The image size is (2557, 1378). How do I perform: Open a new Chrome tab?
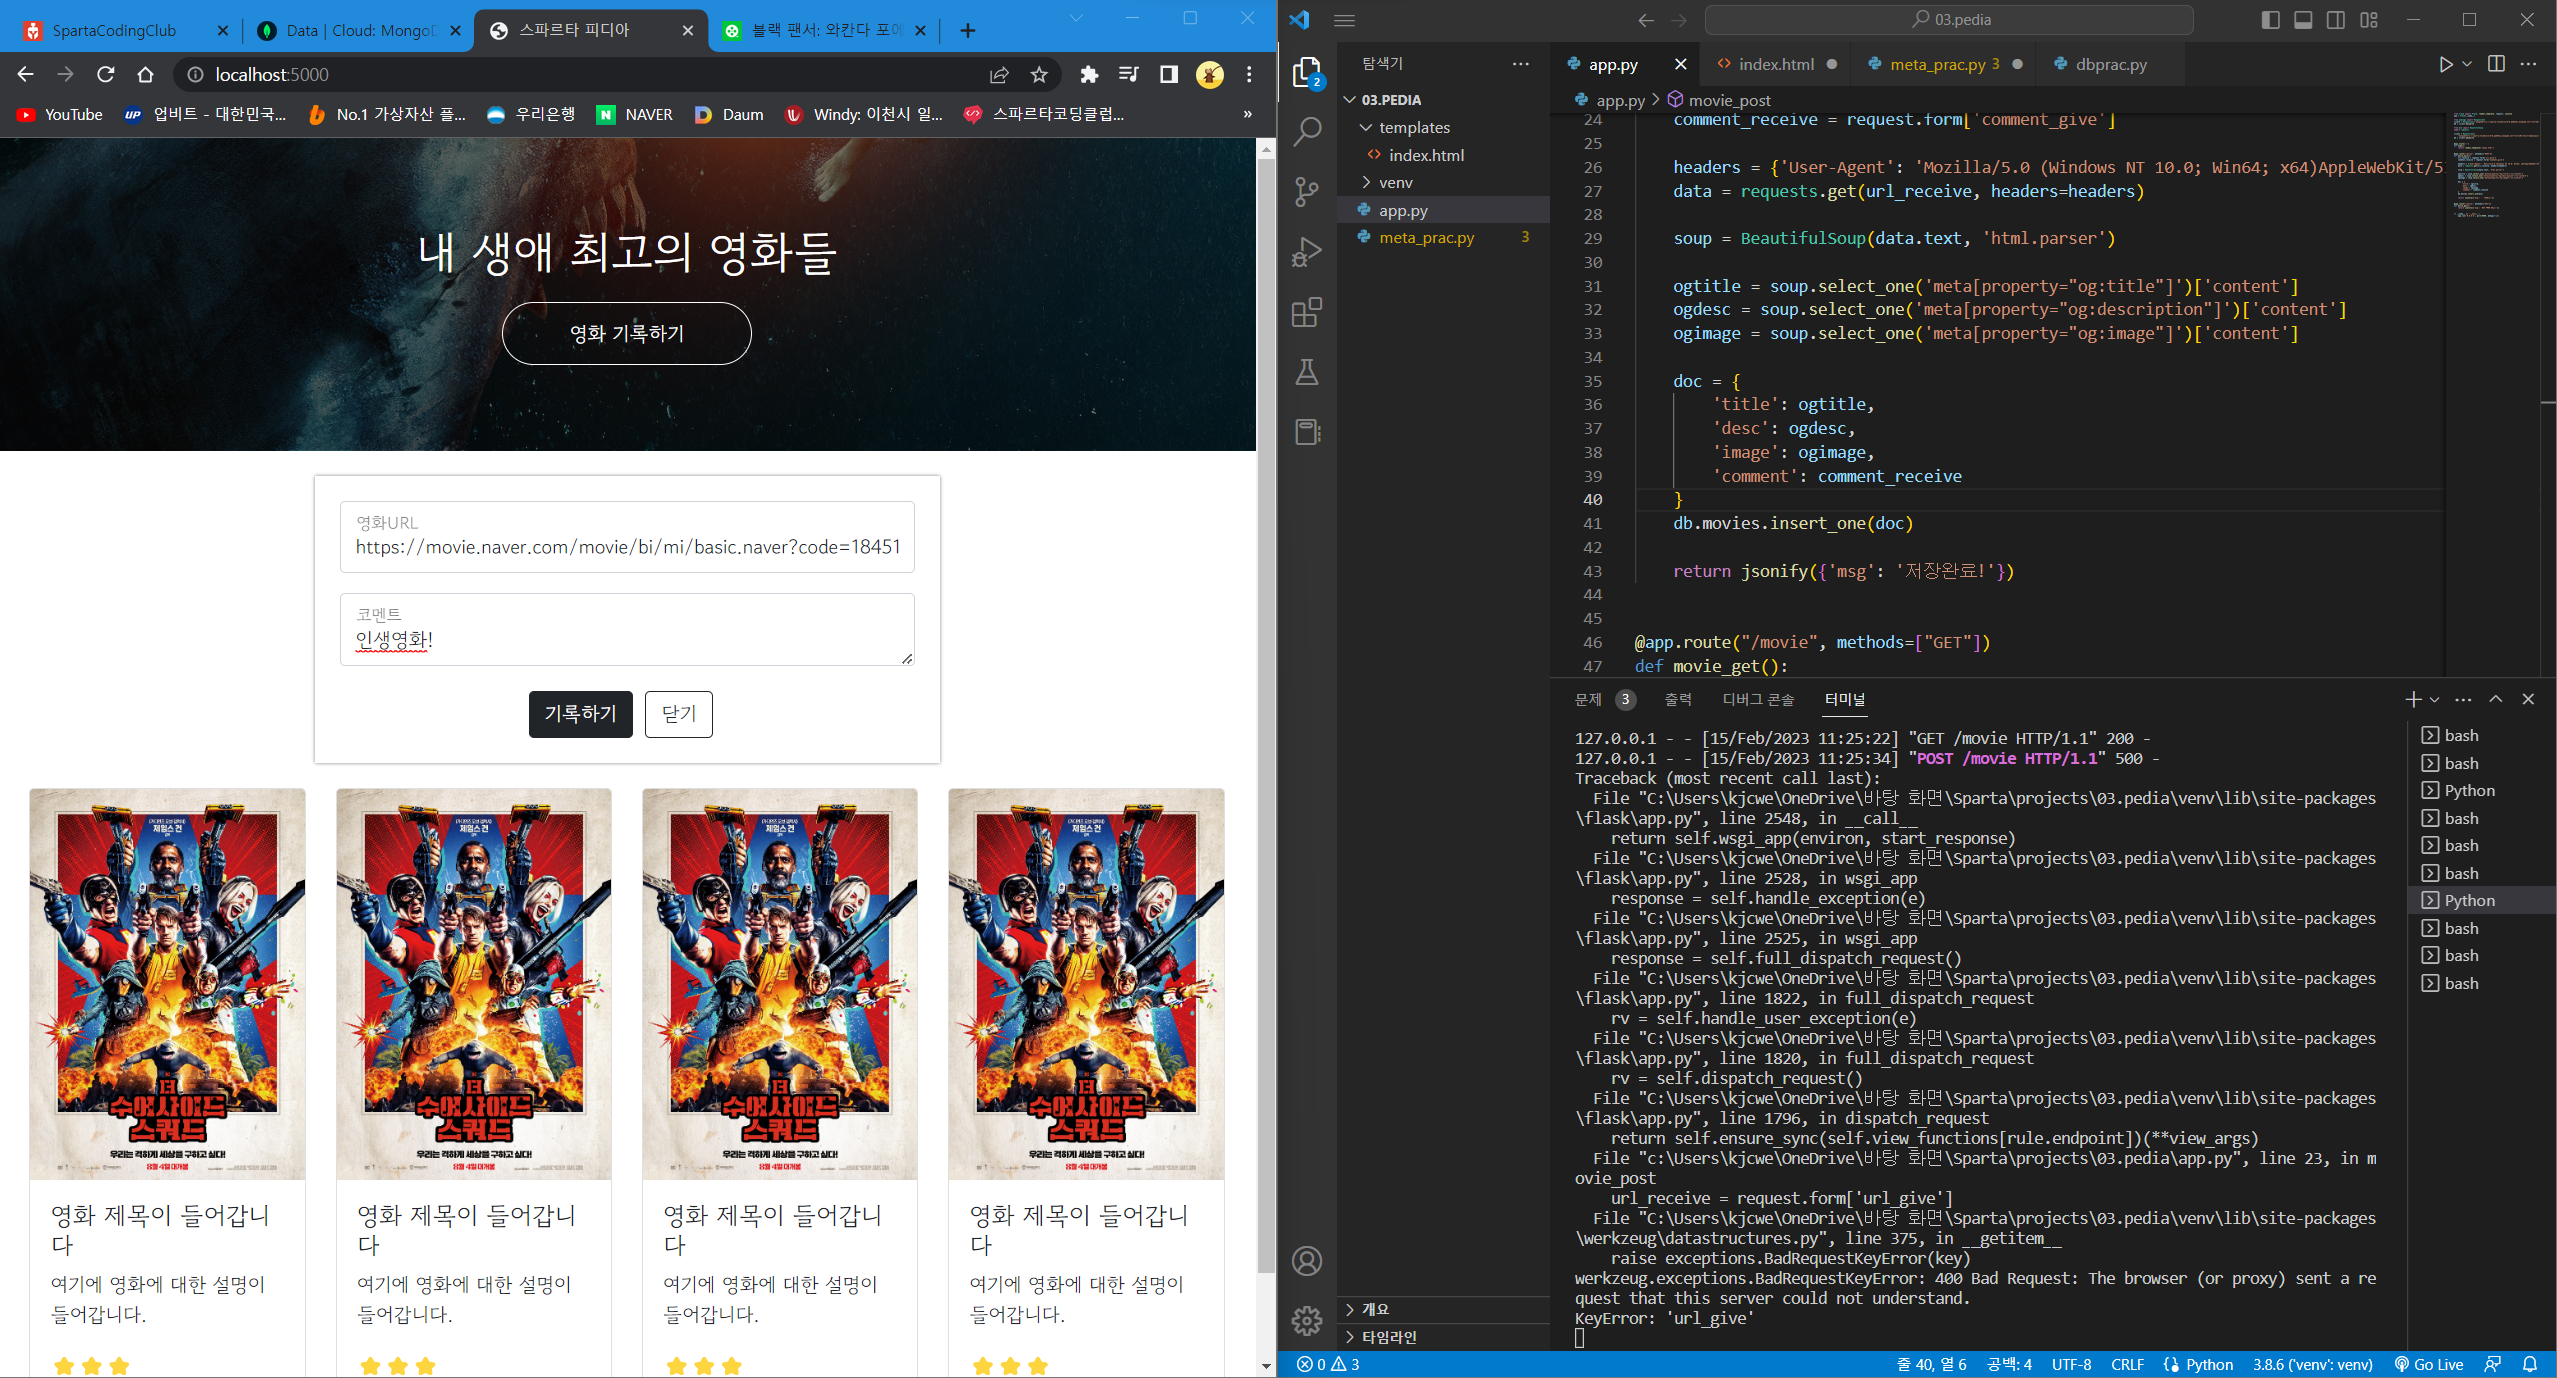[x=967, y=30]
